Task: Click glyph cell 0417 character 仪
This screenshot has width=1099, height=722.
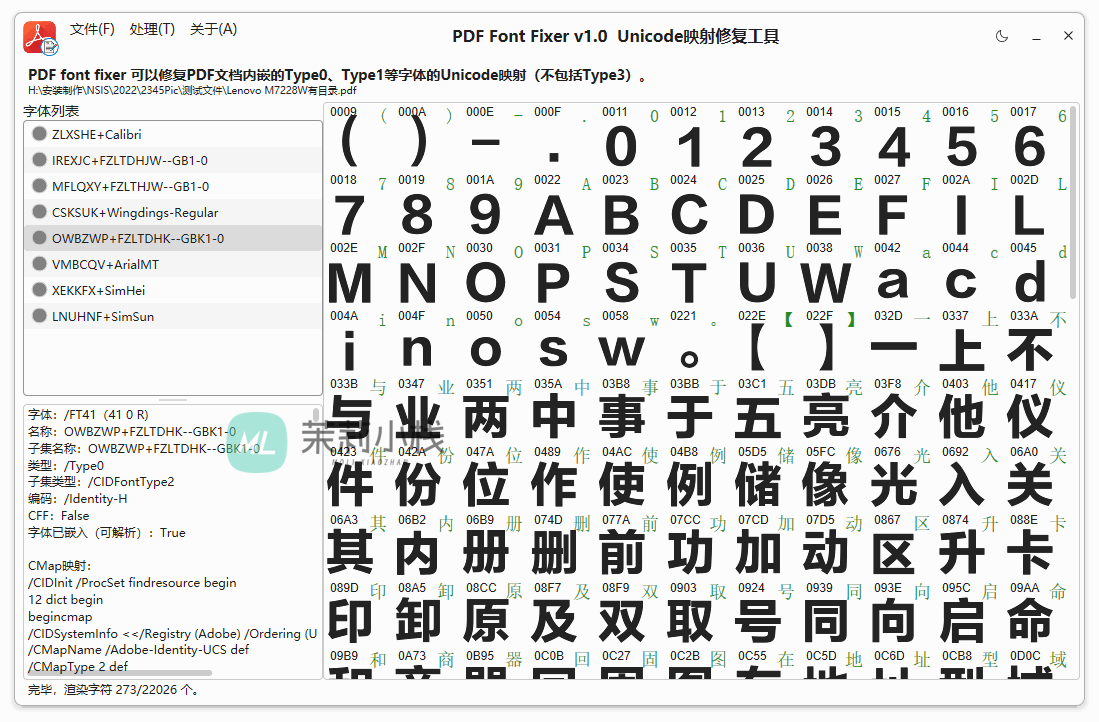Action: click(x=1039, y=410)
